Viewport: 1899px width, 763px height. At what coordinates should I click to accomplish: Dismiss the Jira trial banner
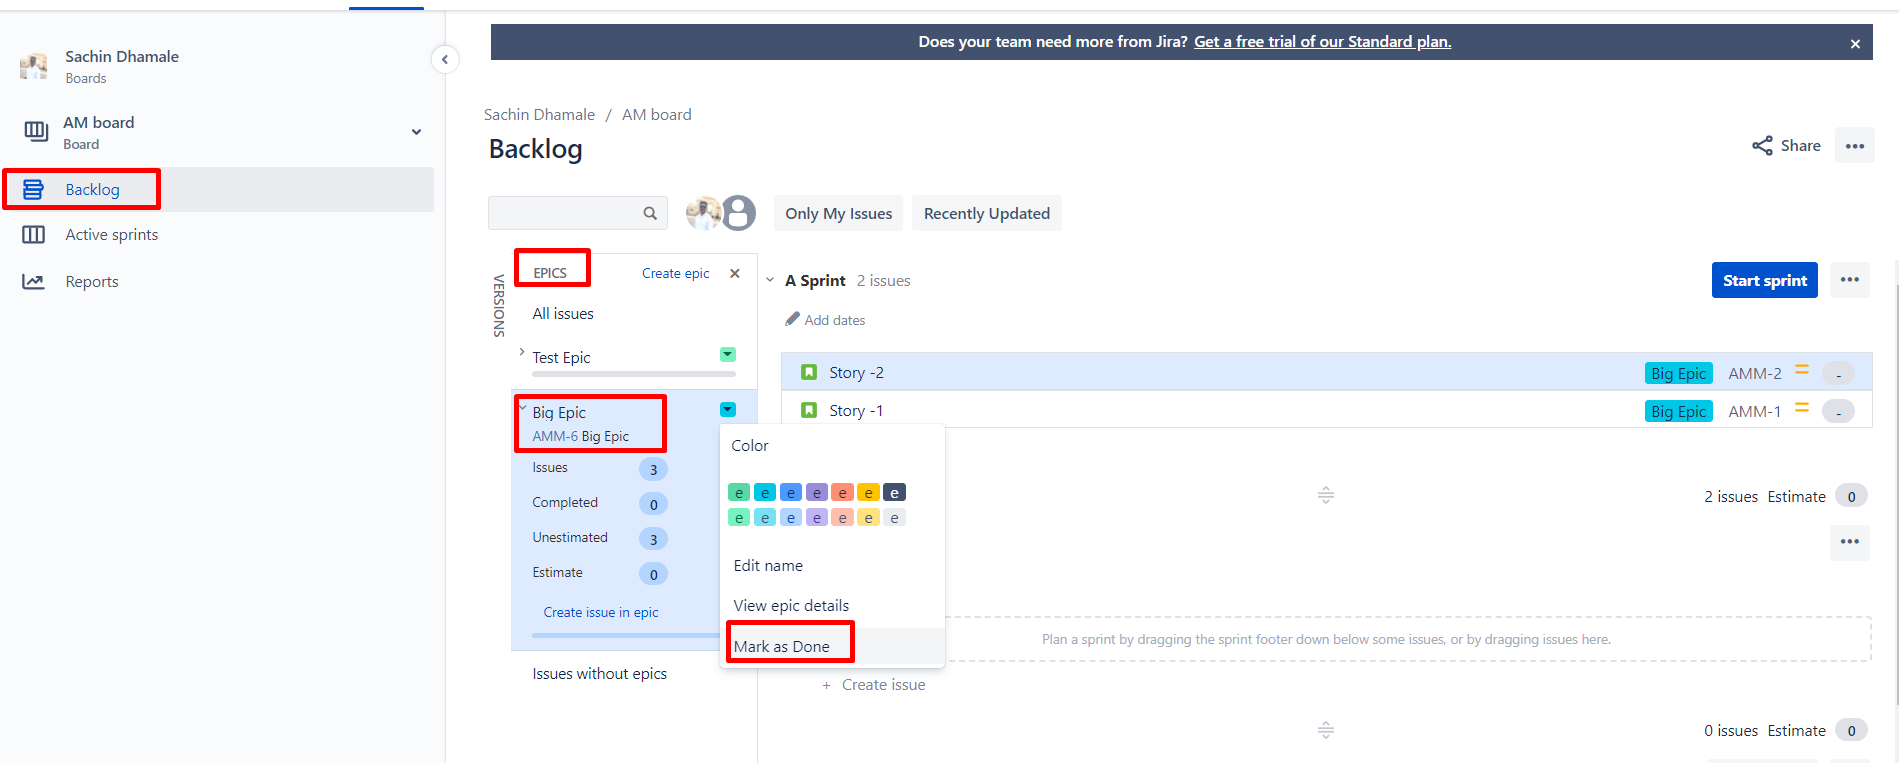(1855, 43)
